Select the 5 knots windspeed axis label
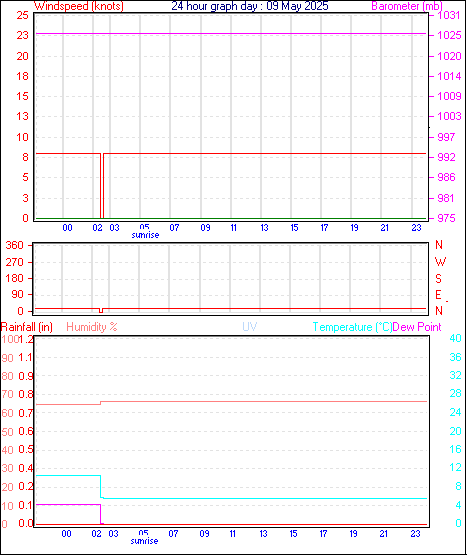 tap(25, 177)
